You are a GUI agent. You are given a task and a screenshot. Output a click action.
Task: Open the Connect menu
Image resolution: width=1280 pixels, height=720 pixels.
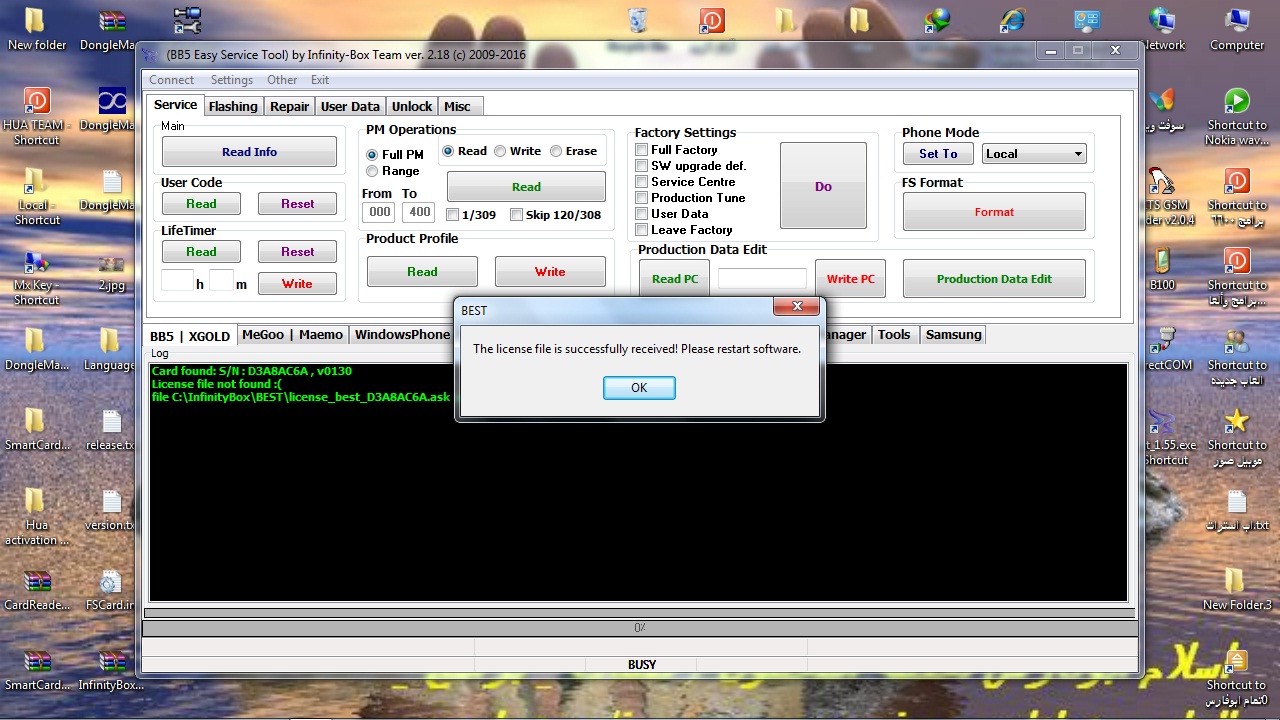[x=171, y=80]
